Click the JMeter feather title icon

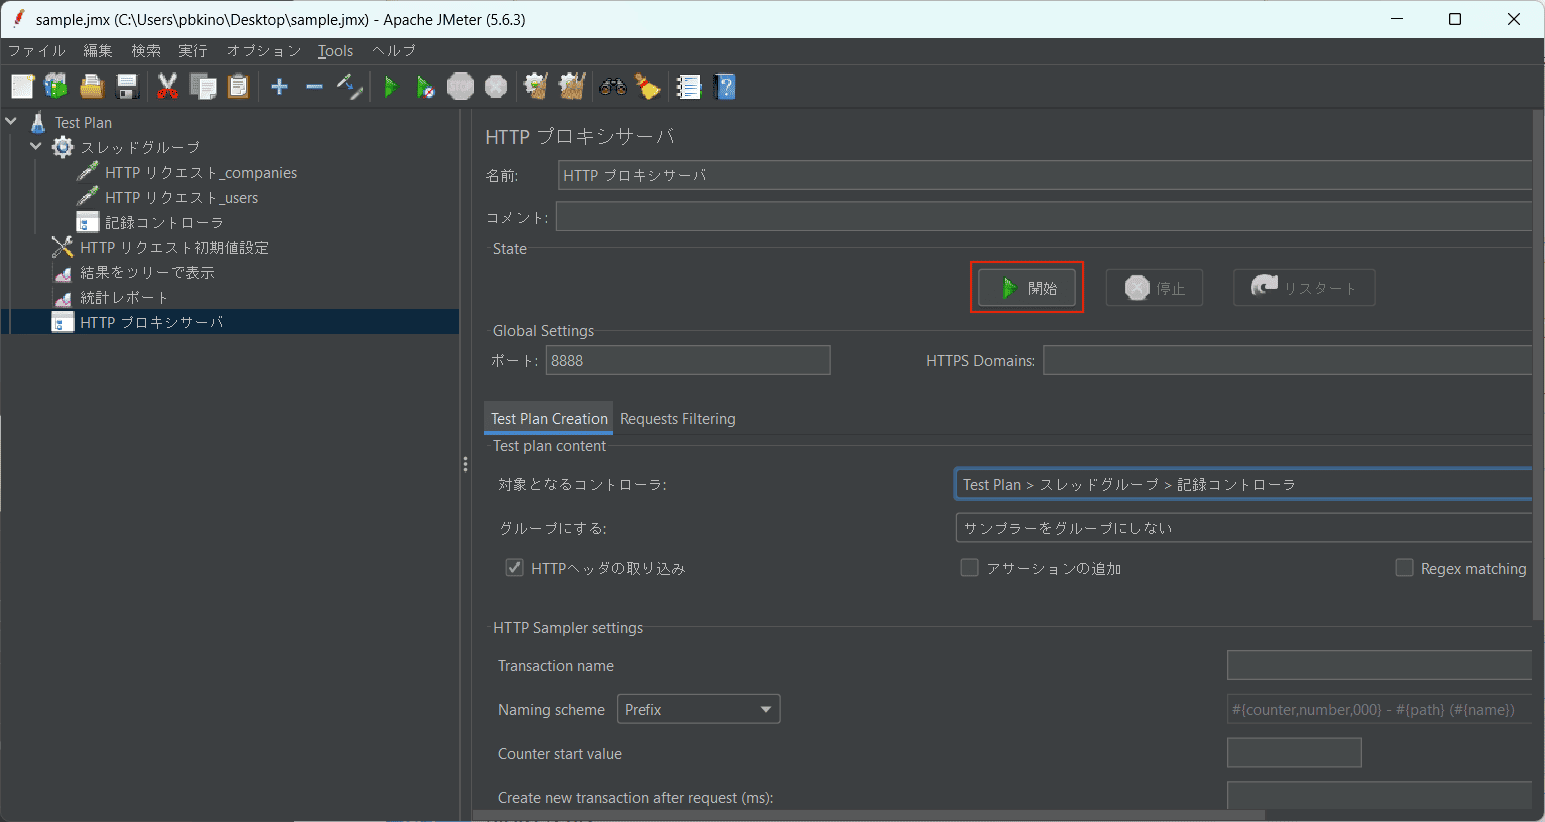point(18,18)
